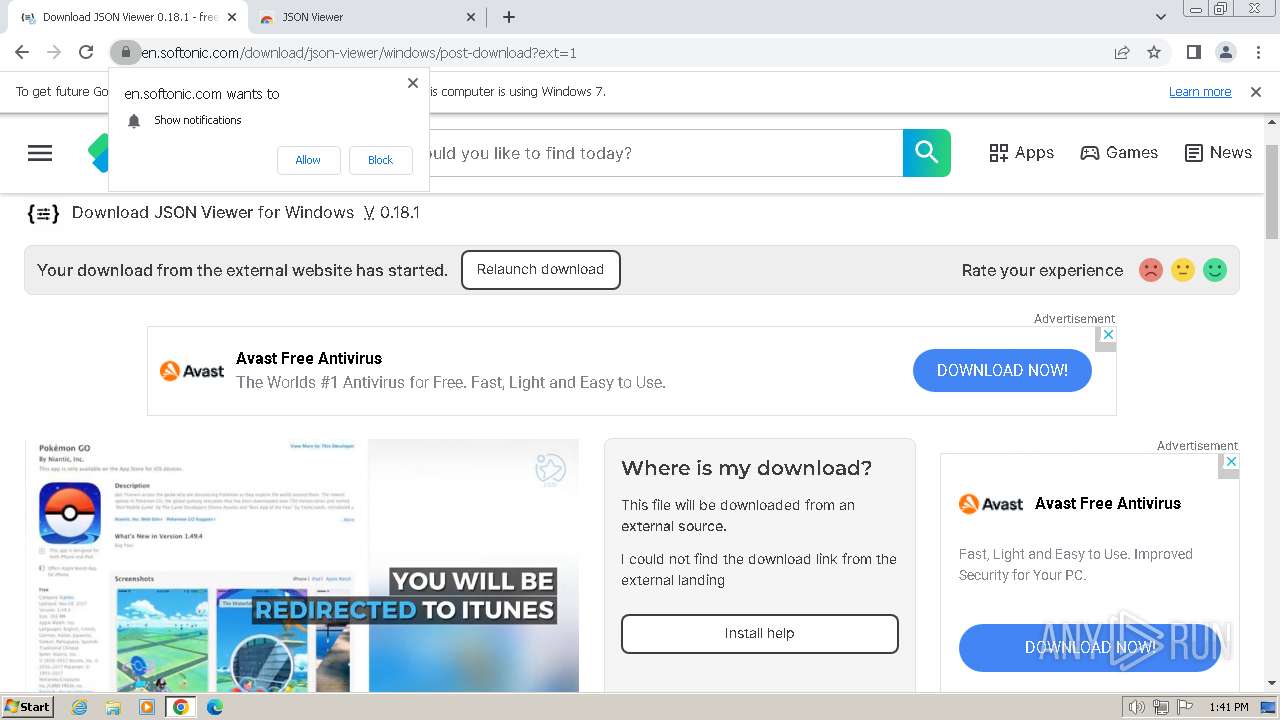Click the Chrome taskbar icon
The image size is (1280, 720).
180,707
